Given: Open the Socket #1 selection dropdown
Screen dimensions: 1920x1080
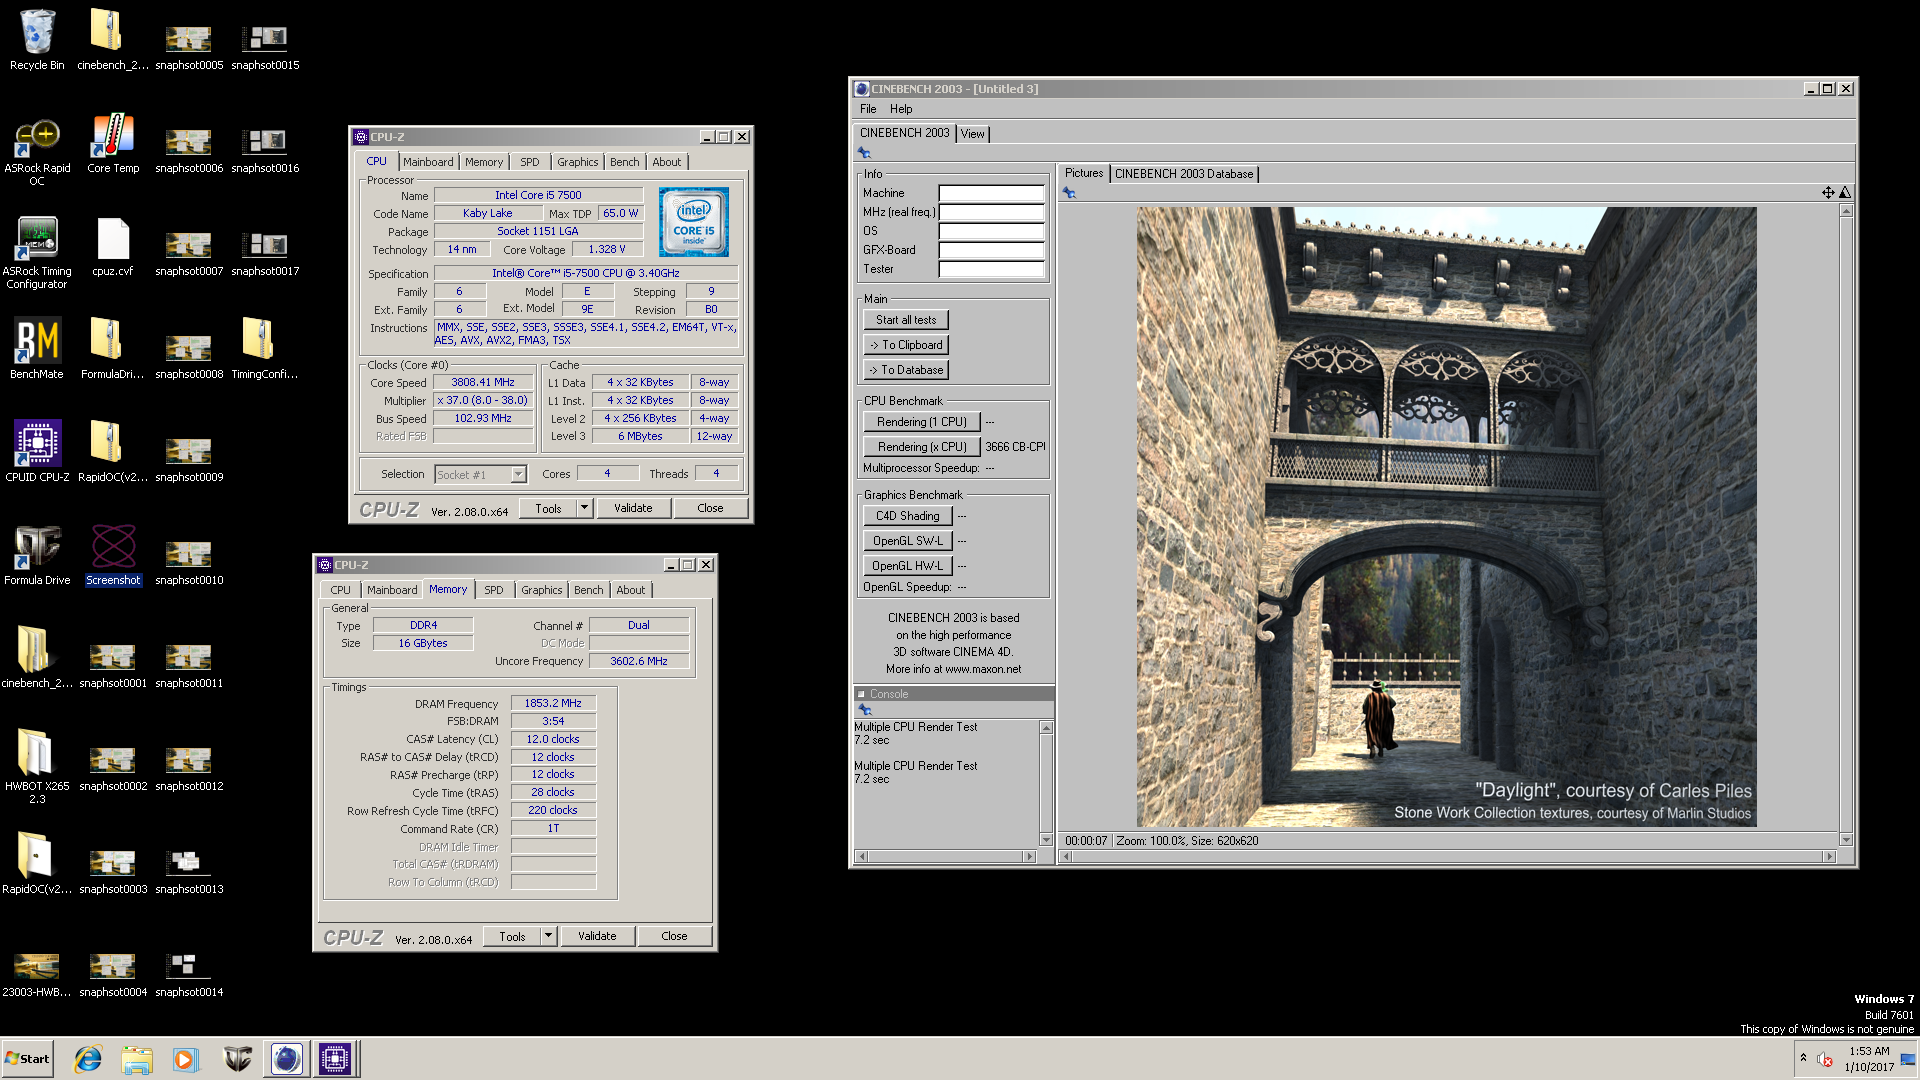Looking at the screenshot, I should [x=519, y=474].
